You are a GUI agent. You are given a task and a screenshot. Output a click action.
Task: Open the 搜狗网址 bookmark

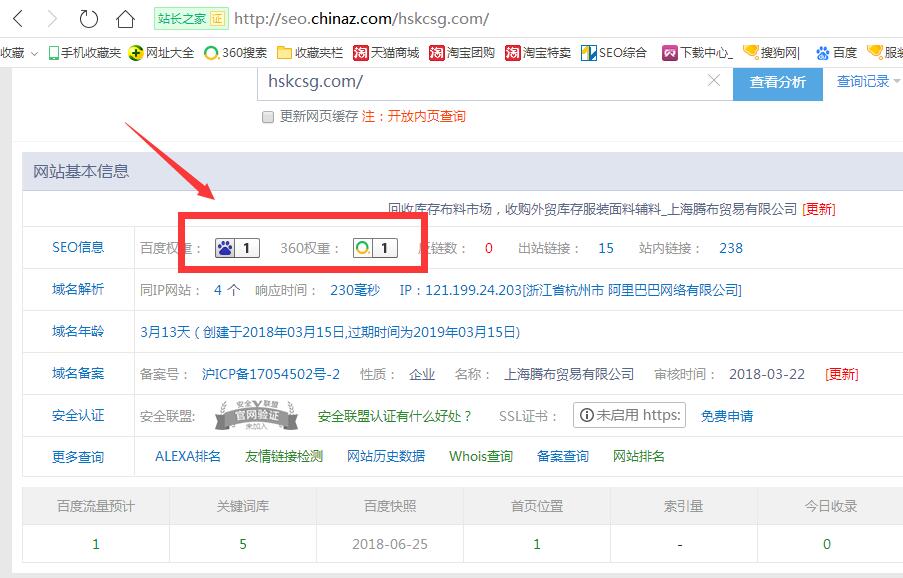coord(778,53)
